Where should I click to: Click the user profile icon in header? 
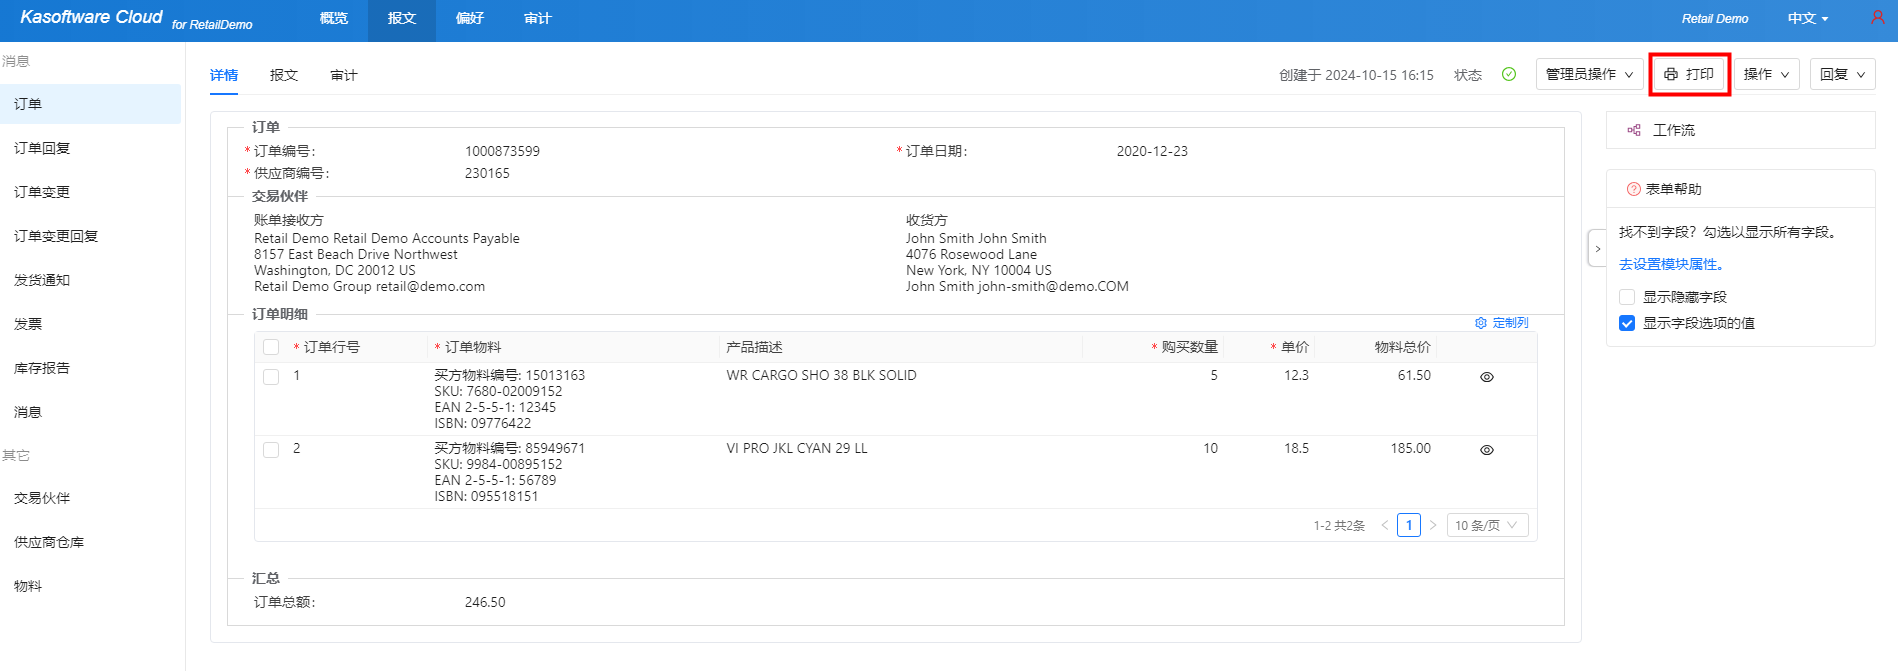click(1877, 18)
